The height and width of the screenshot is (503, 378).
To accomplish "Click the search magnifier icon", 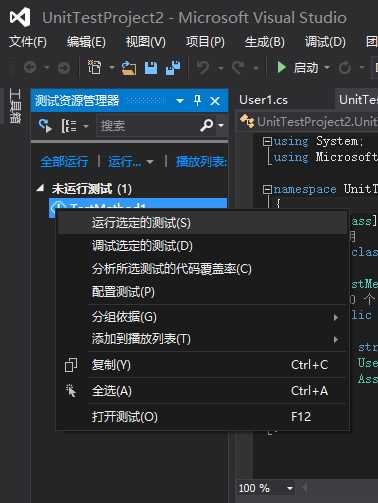I will tap(207, 125).
